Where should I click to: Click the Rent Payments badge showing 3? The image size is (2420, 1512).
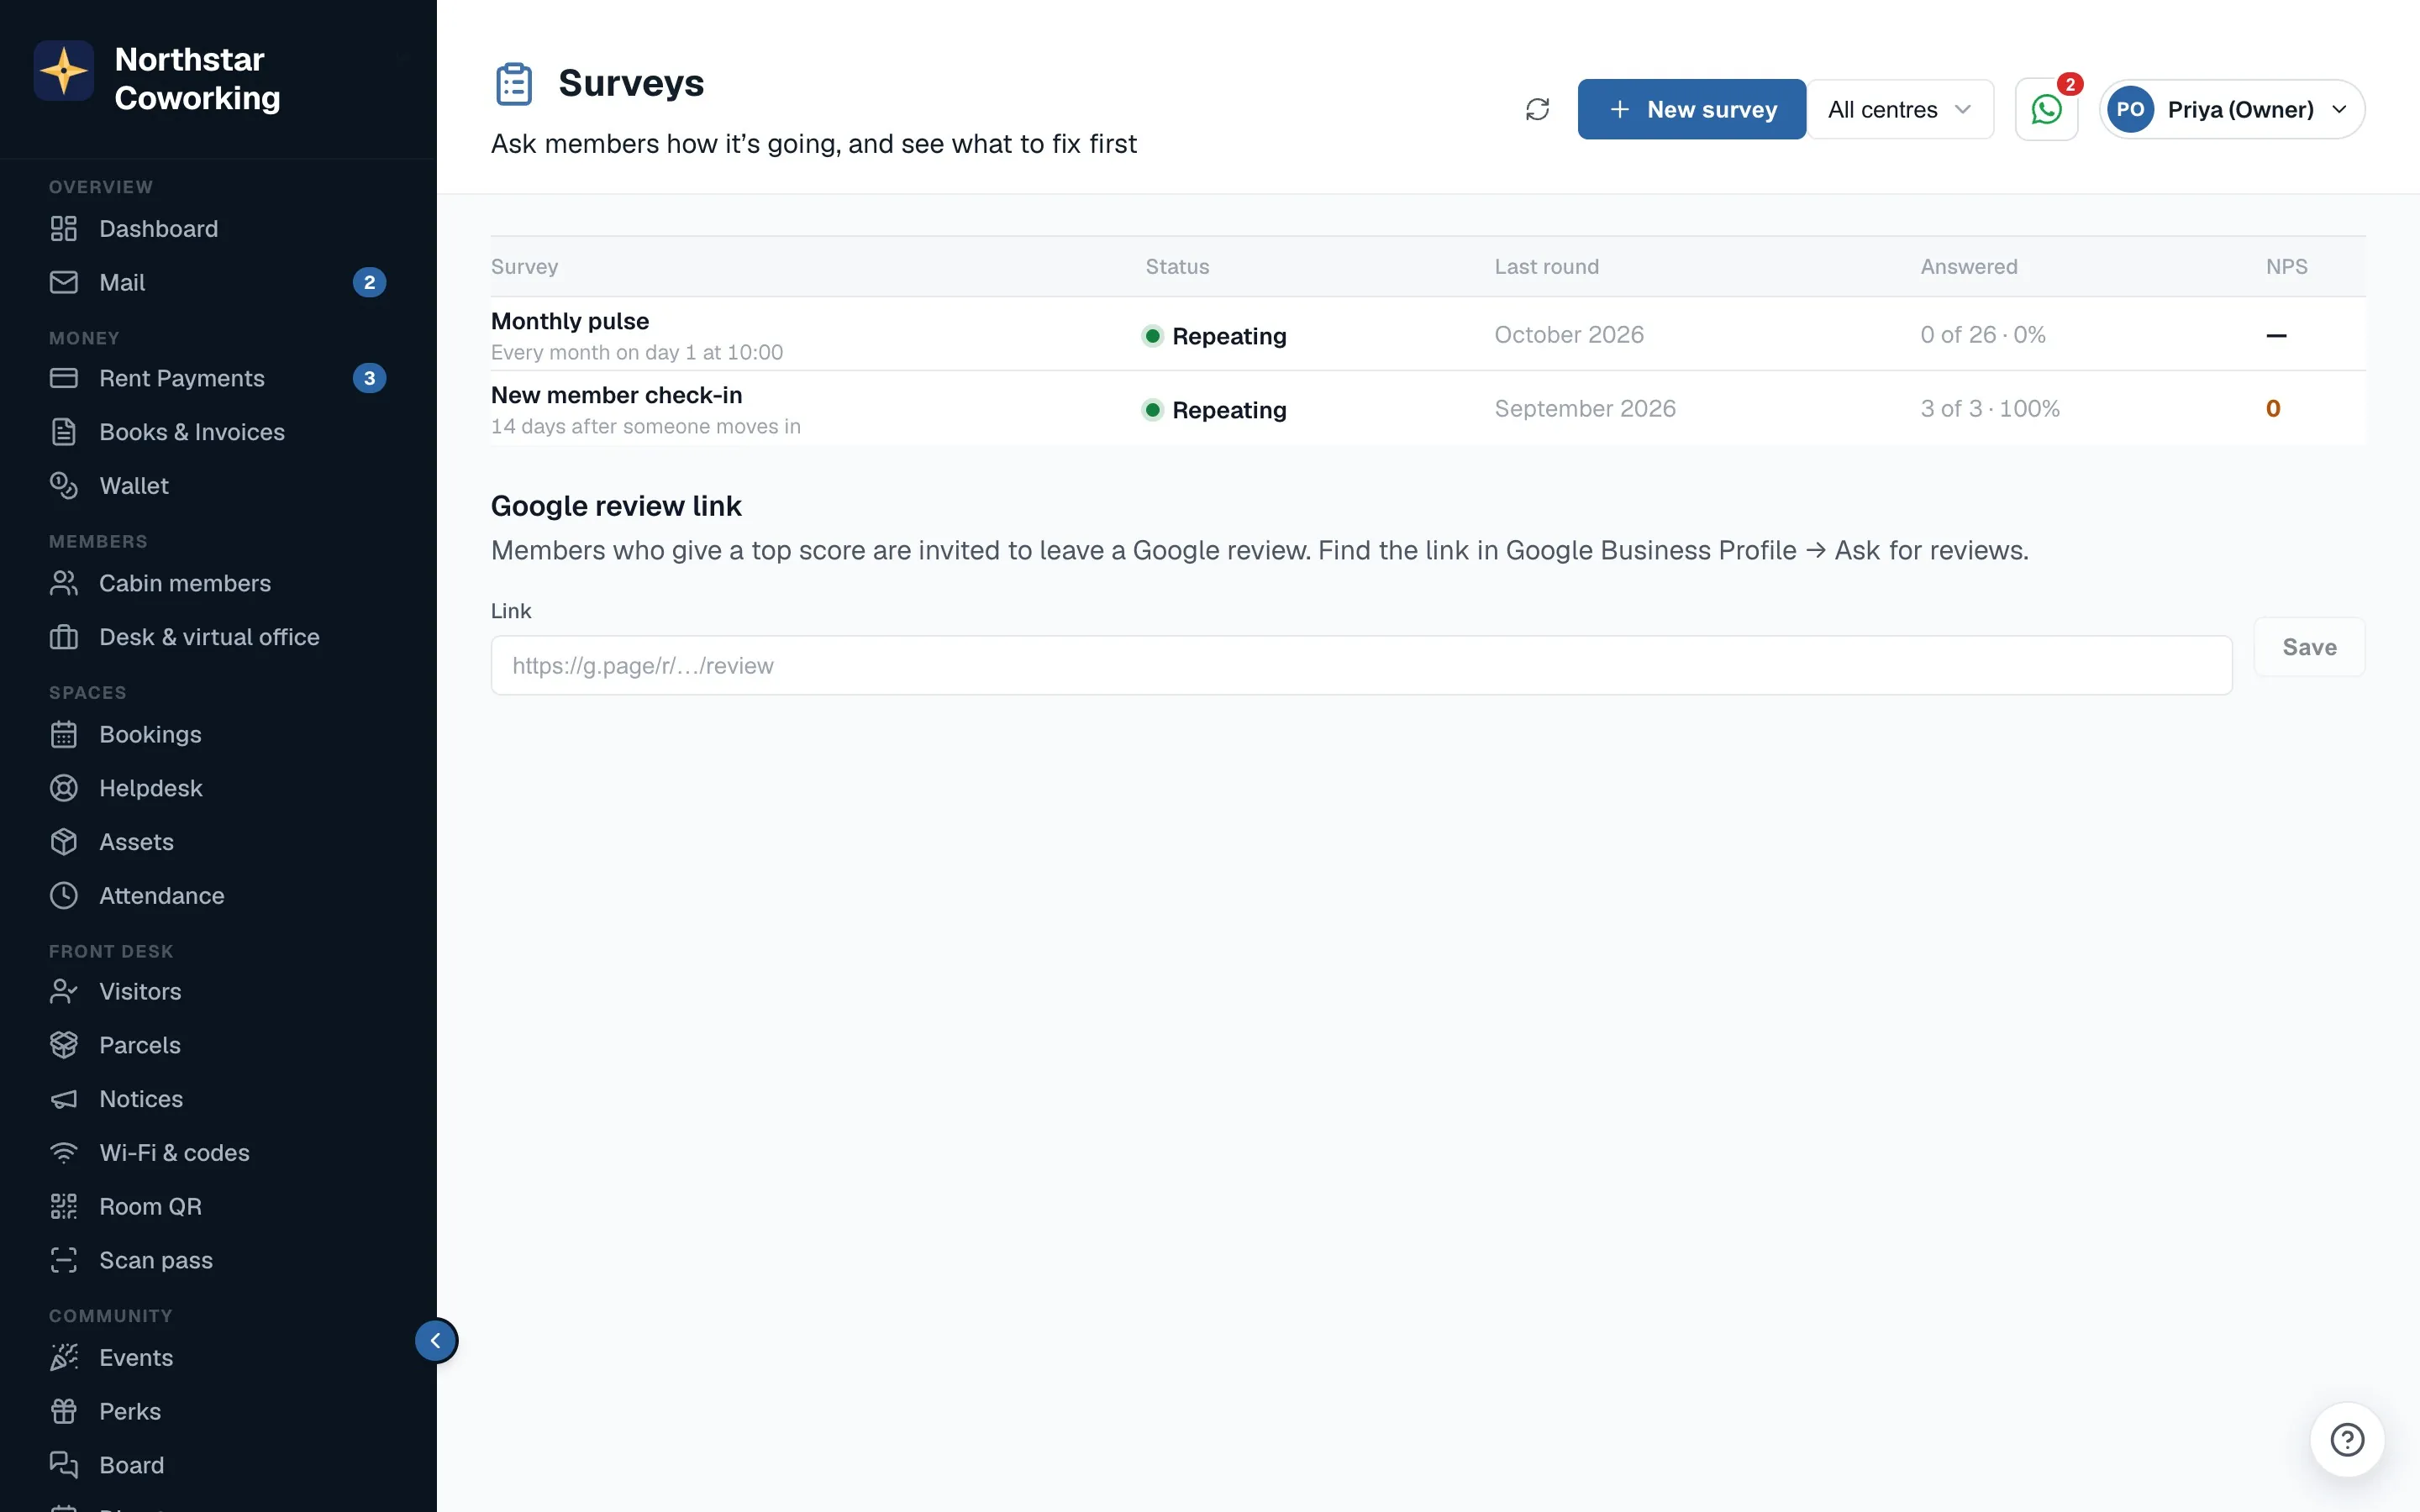[369, 378]
